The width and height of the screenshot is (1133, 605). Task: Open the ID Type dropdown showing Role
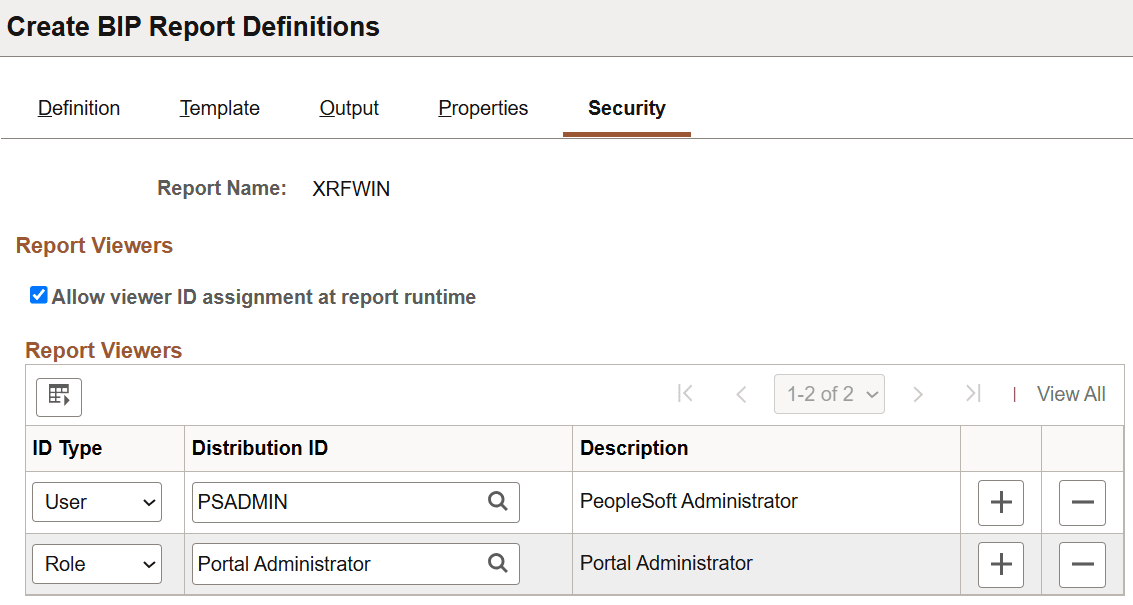click(x=96, y=564)
